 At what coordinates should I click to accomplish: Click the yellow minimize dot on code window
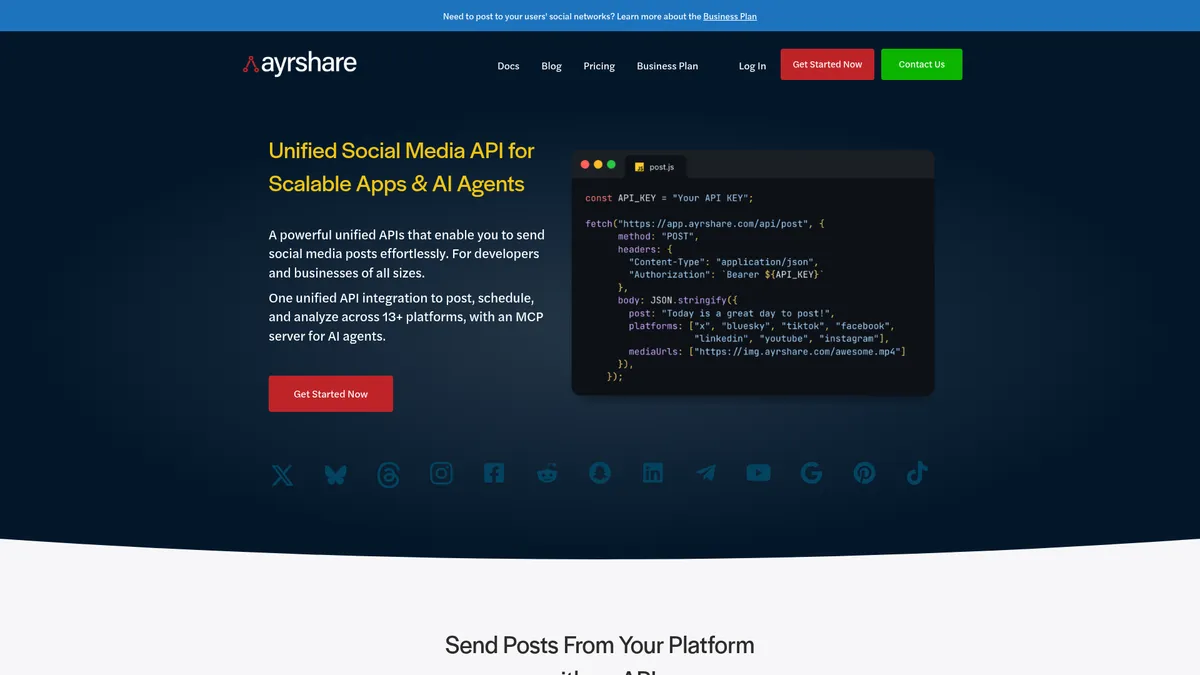[x=598, y=164]
